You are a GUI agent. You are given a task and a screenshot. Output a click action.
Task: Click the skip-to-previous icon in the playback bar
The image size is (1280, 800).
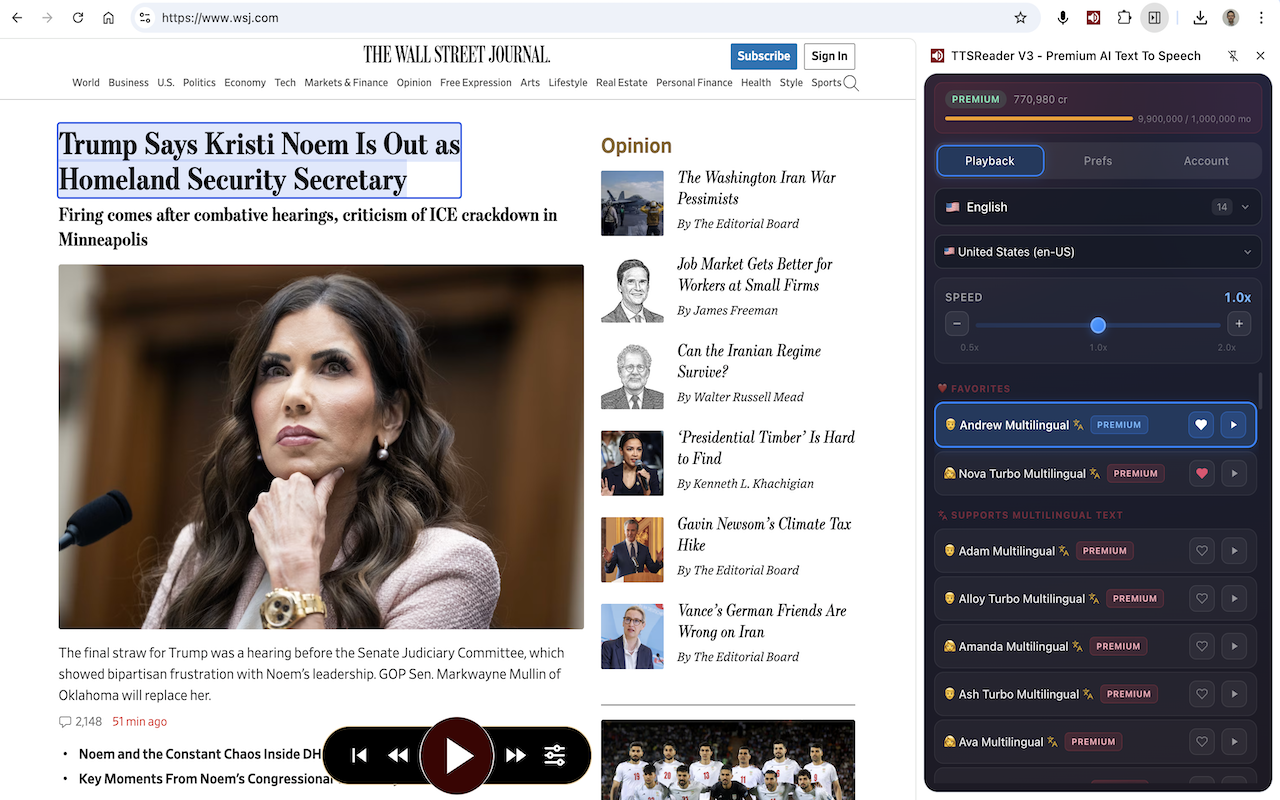(359, 755)
